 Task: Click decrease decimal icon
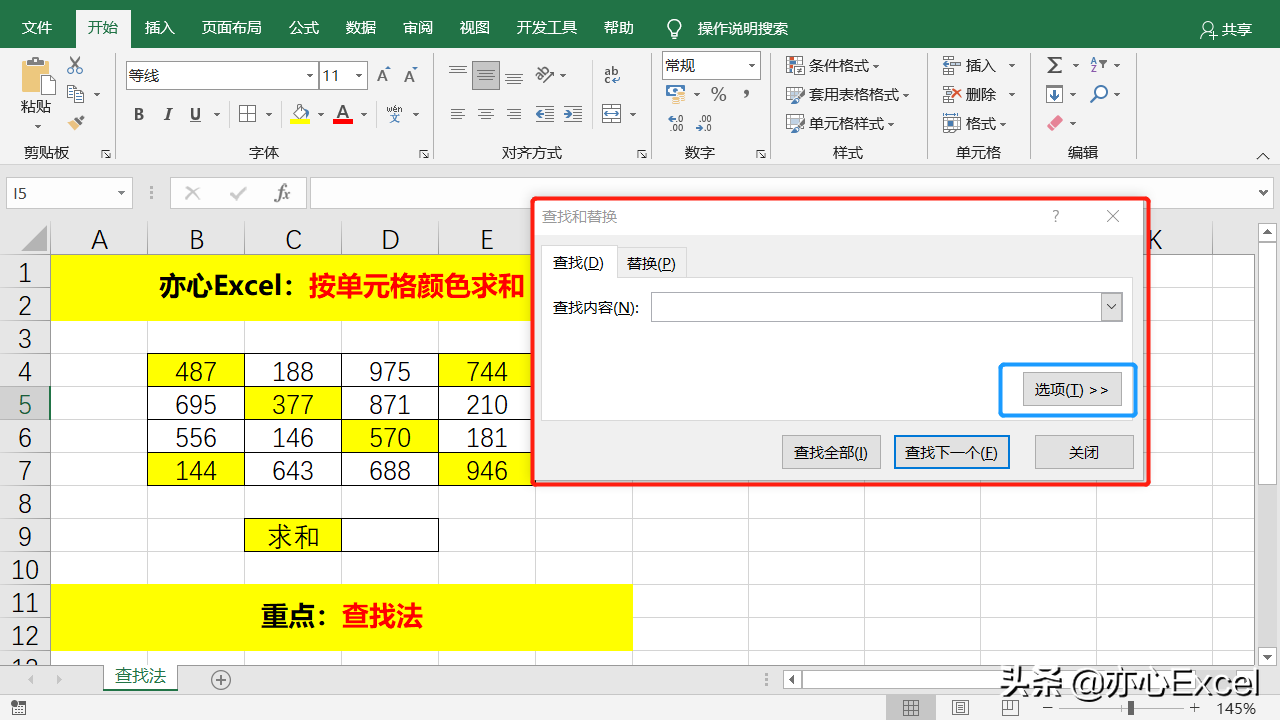[x=704, y=123]
